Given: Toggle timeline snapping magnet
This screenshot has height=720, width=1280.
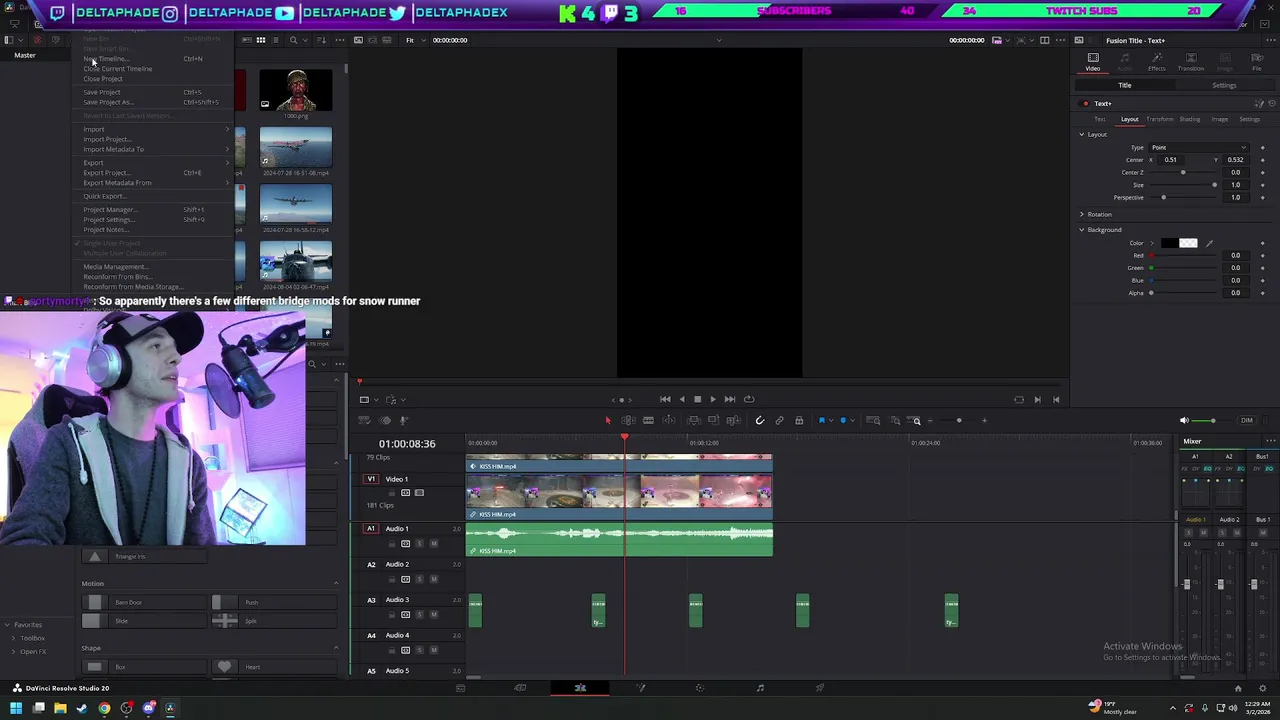Looking at the screenshot, I should (x=759, y=420).
